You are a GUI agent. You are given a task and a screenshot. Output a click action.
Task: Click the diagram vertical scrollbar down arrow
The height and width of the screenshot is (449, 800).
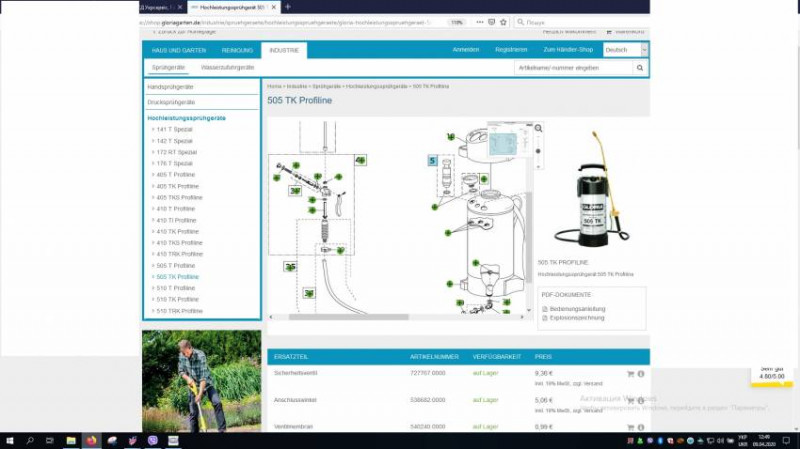pos(529,310)
